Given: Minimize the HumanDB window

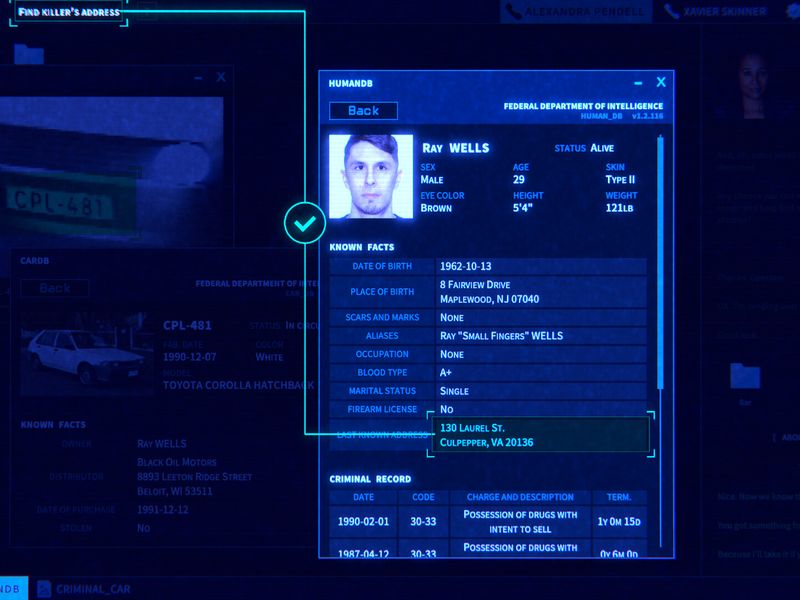Looking at the screenshot, I should click(638, 83).
